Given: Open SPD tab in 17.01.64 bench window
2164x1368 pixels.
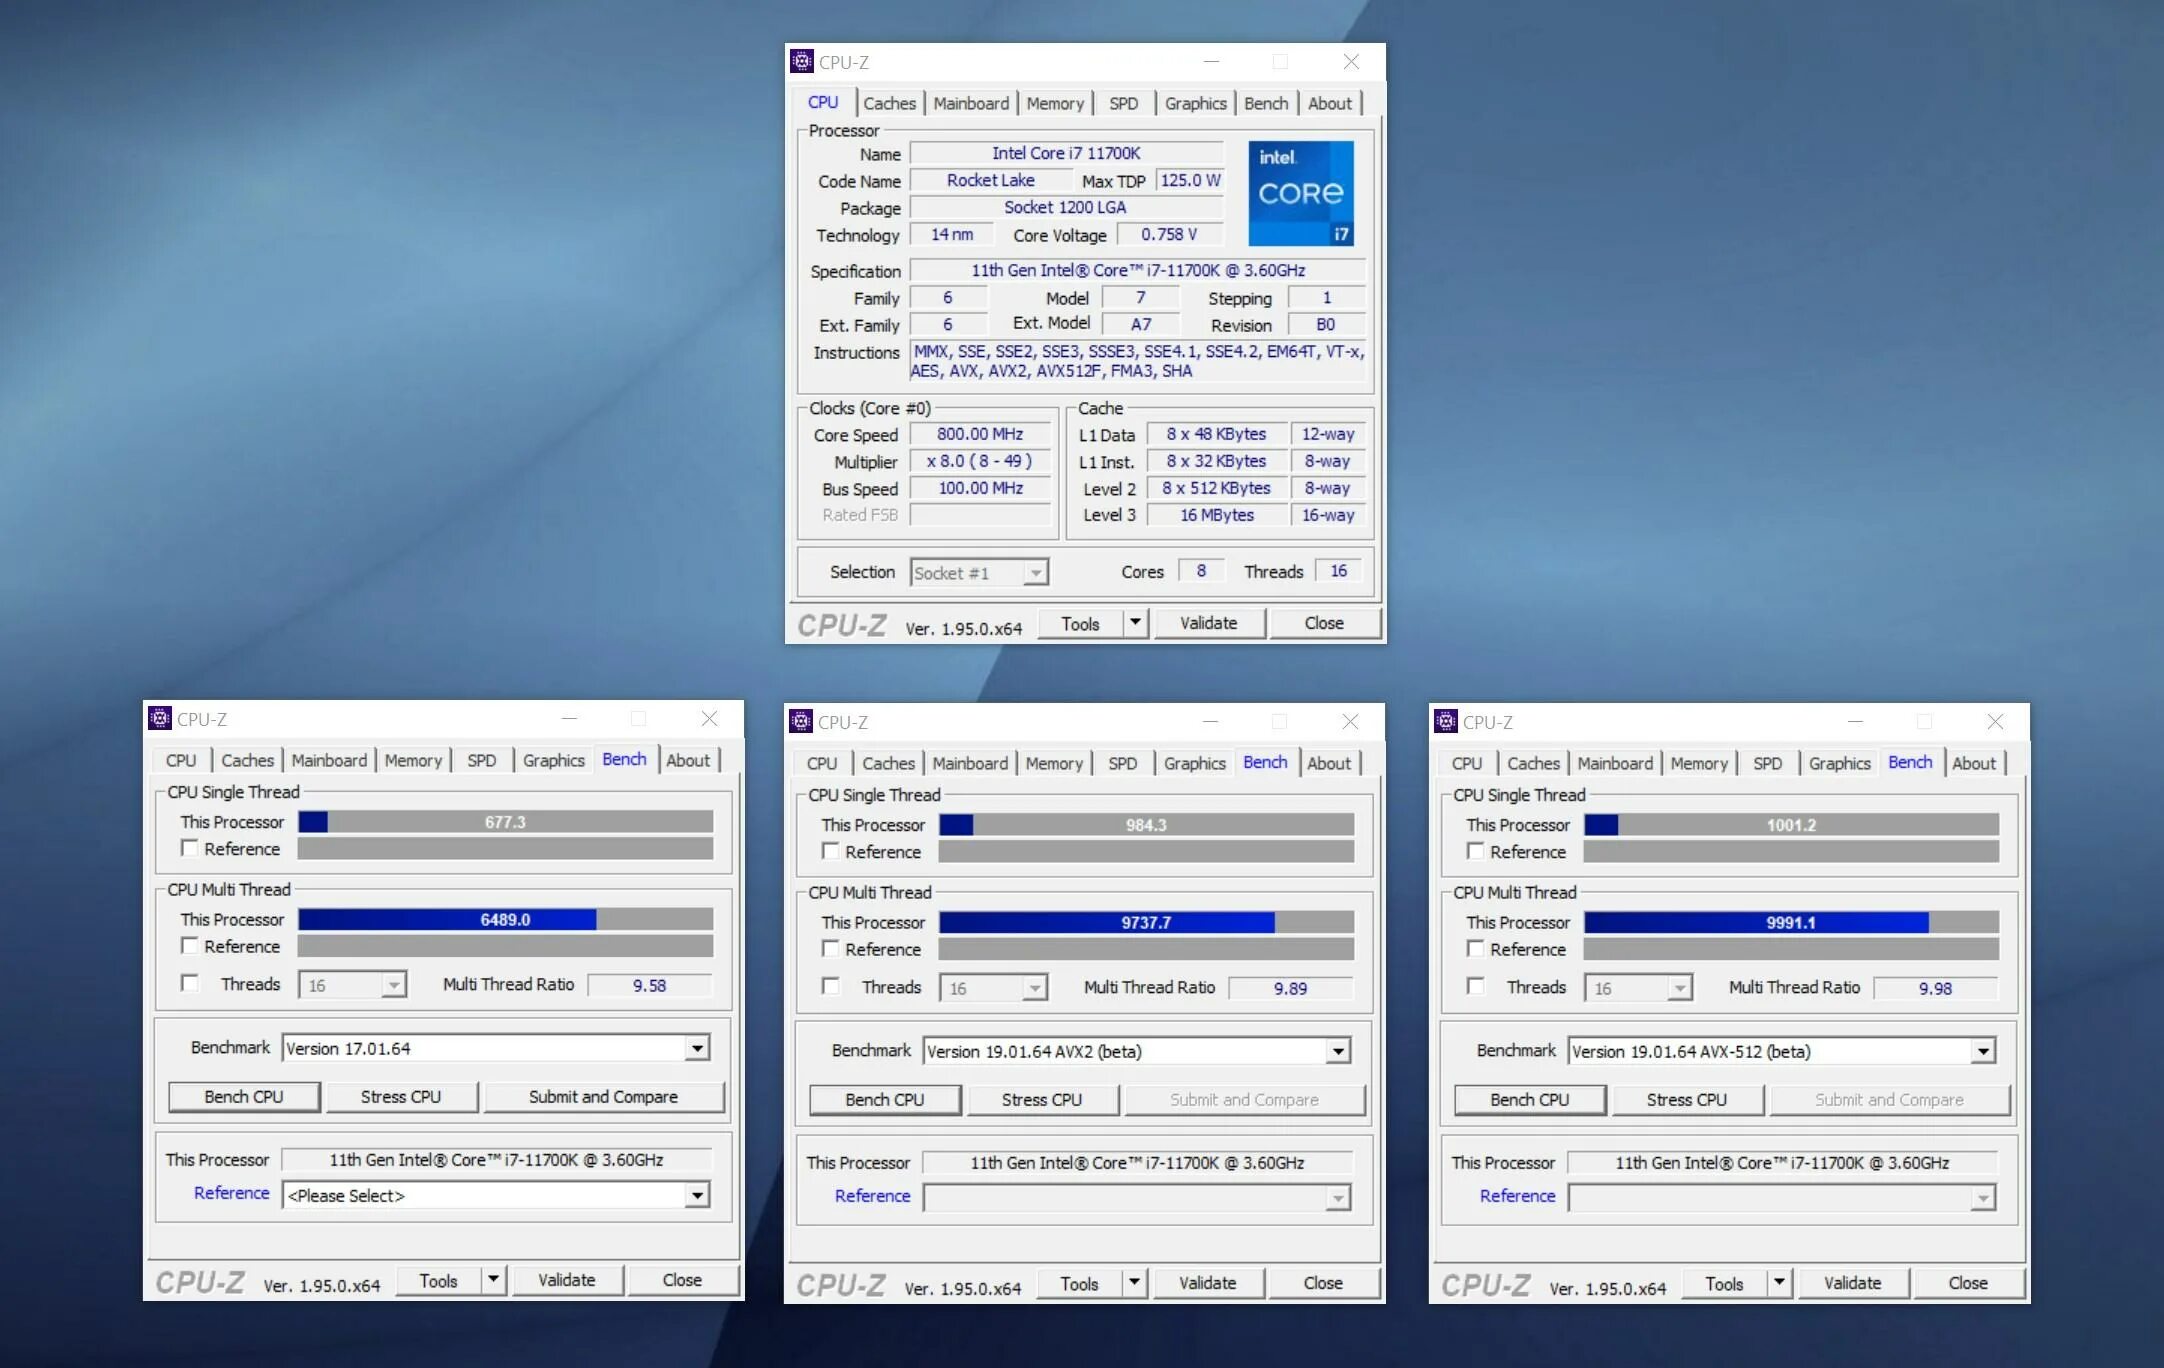Looking at the screenshot, I should [x=481, y=760].
